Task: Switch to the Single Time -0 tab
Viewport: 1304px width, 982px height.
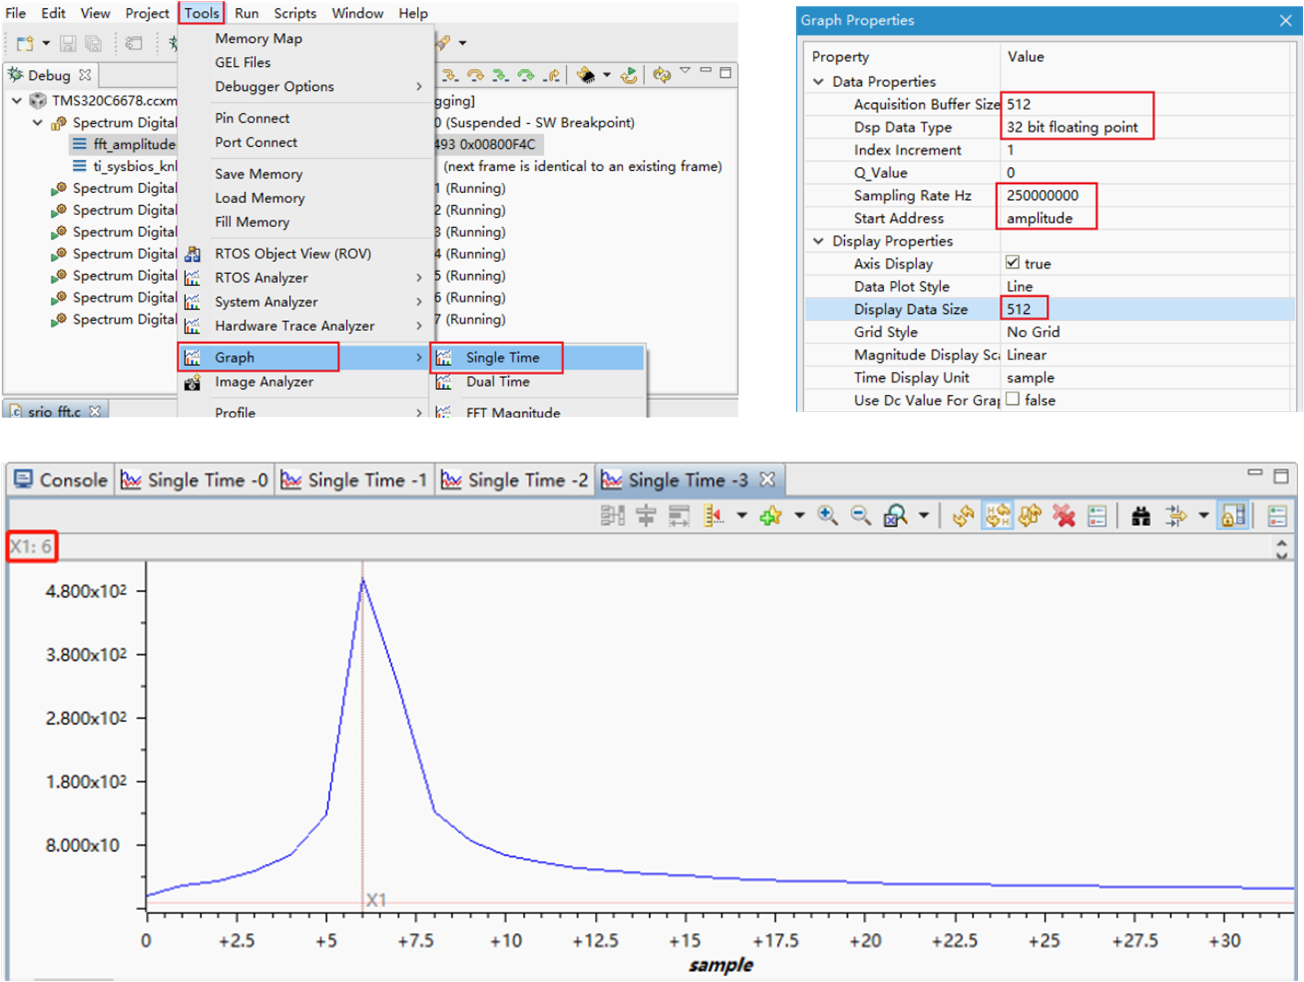Action: [195, 480]
